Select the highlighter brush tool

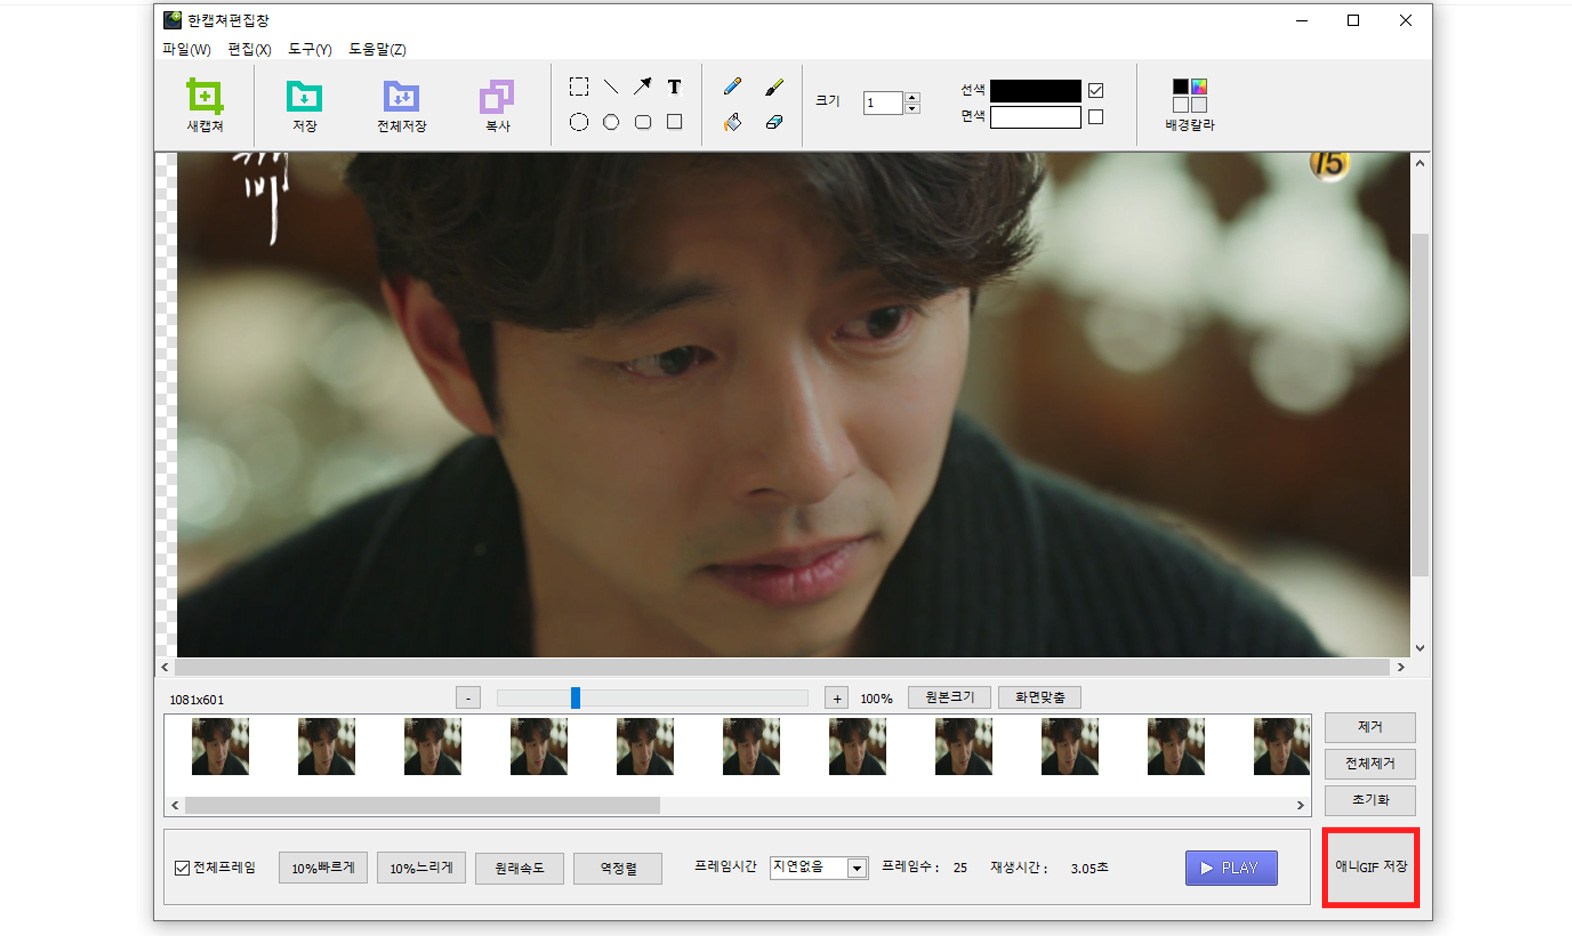coord(774,87)
